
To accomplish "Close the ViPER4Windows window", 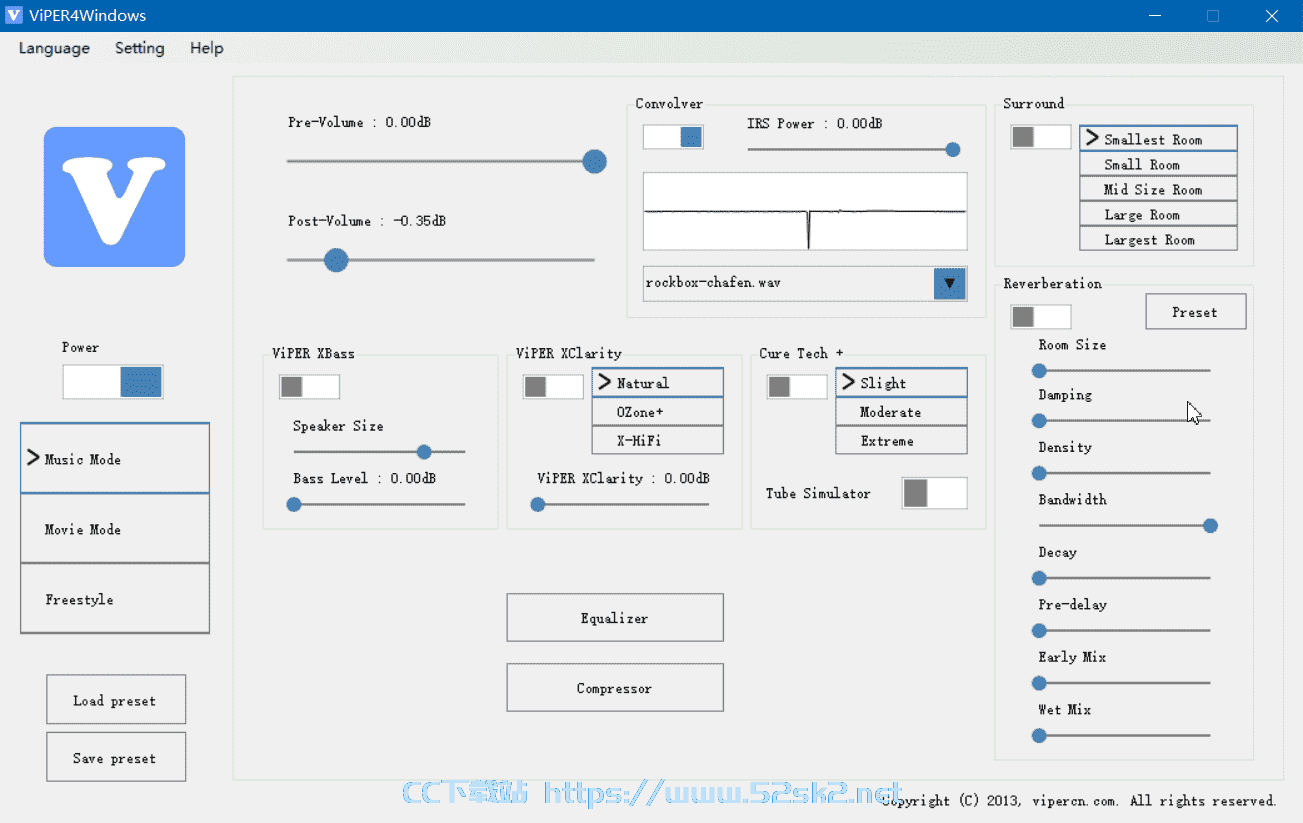I will click(x=1272, y=16).
